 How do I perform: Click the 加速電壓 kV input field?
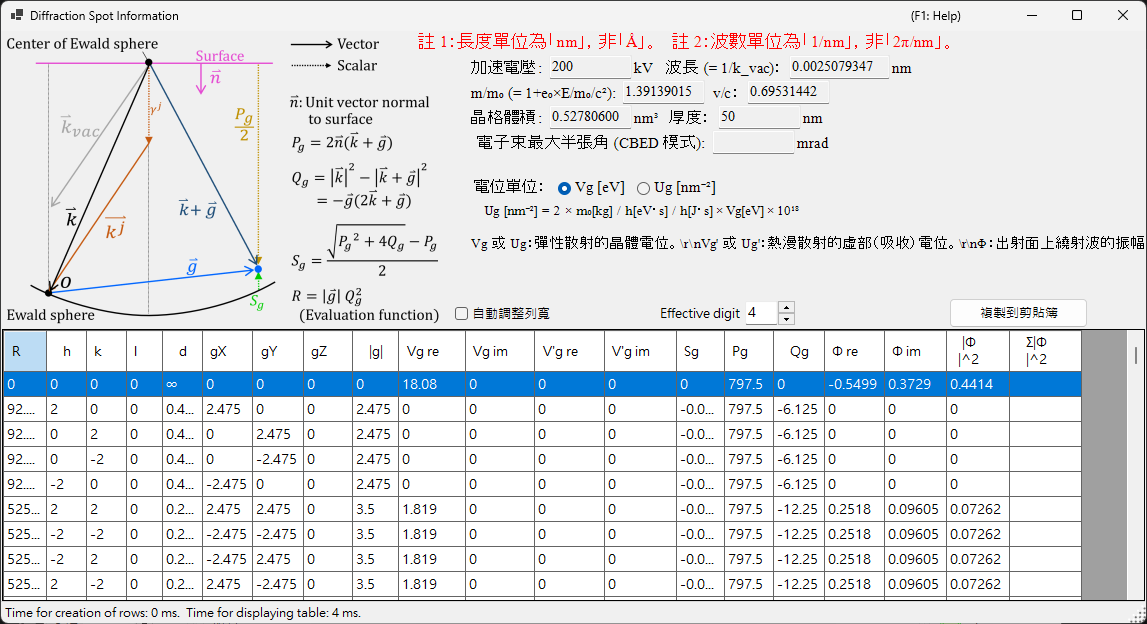pos(590,67)
